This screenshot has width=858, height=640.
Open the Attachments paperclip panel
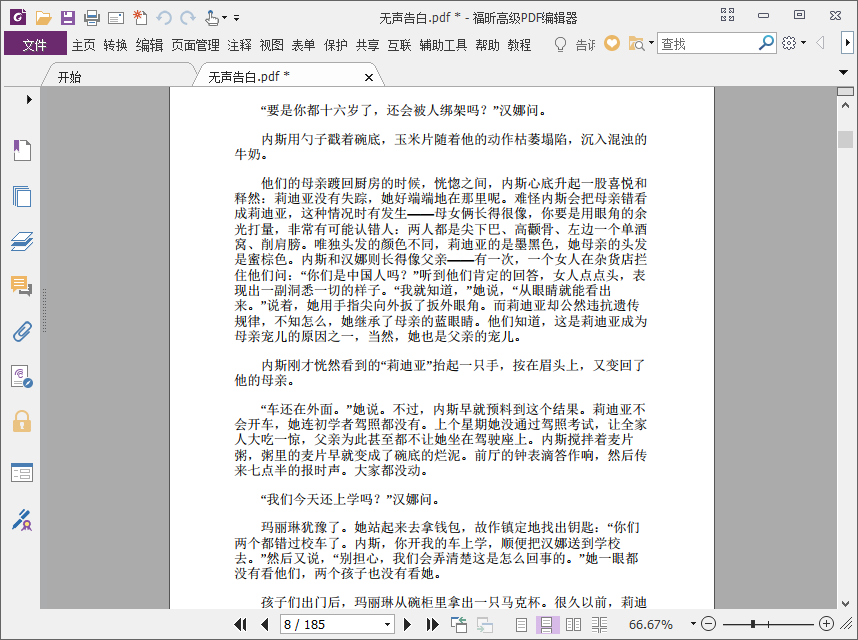(22, 331)
